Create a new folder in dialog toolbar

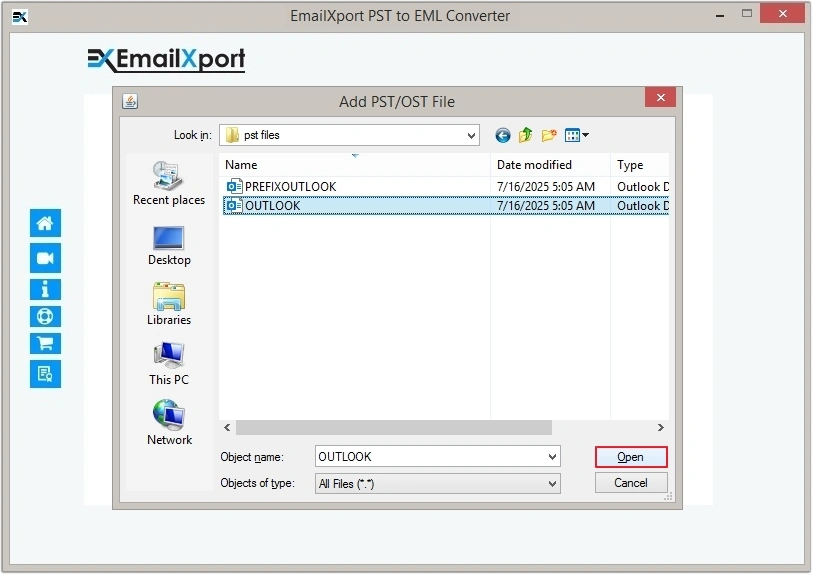point(549,135)
